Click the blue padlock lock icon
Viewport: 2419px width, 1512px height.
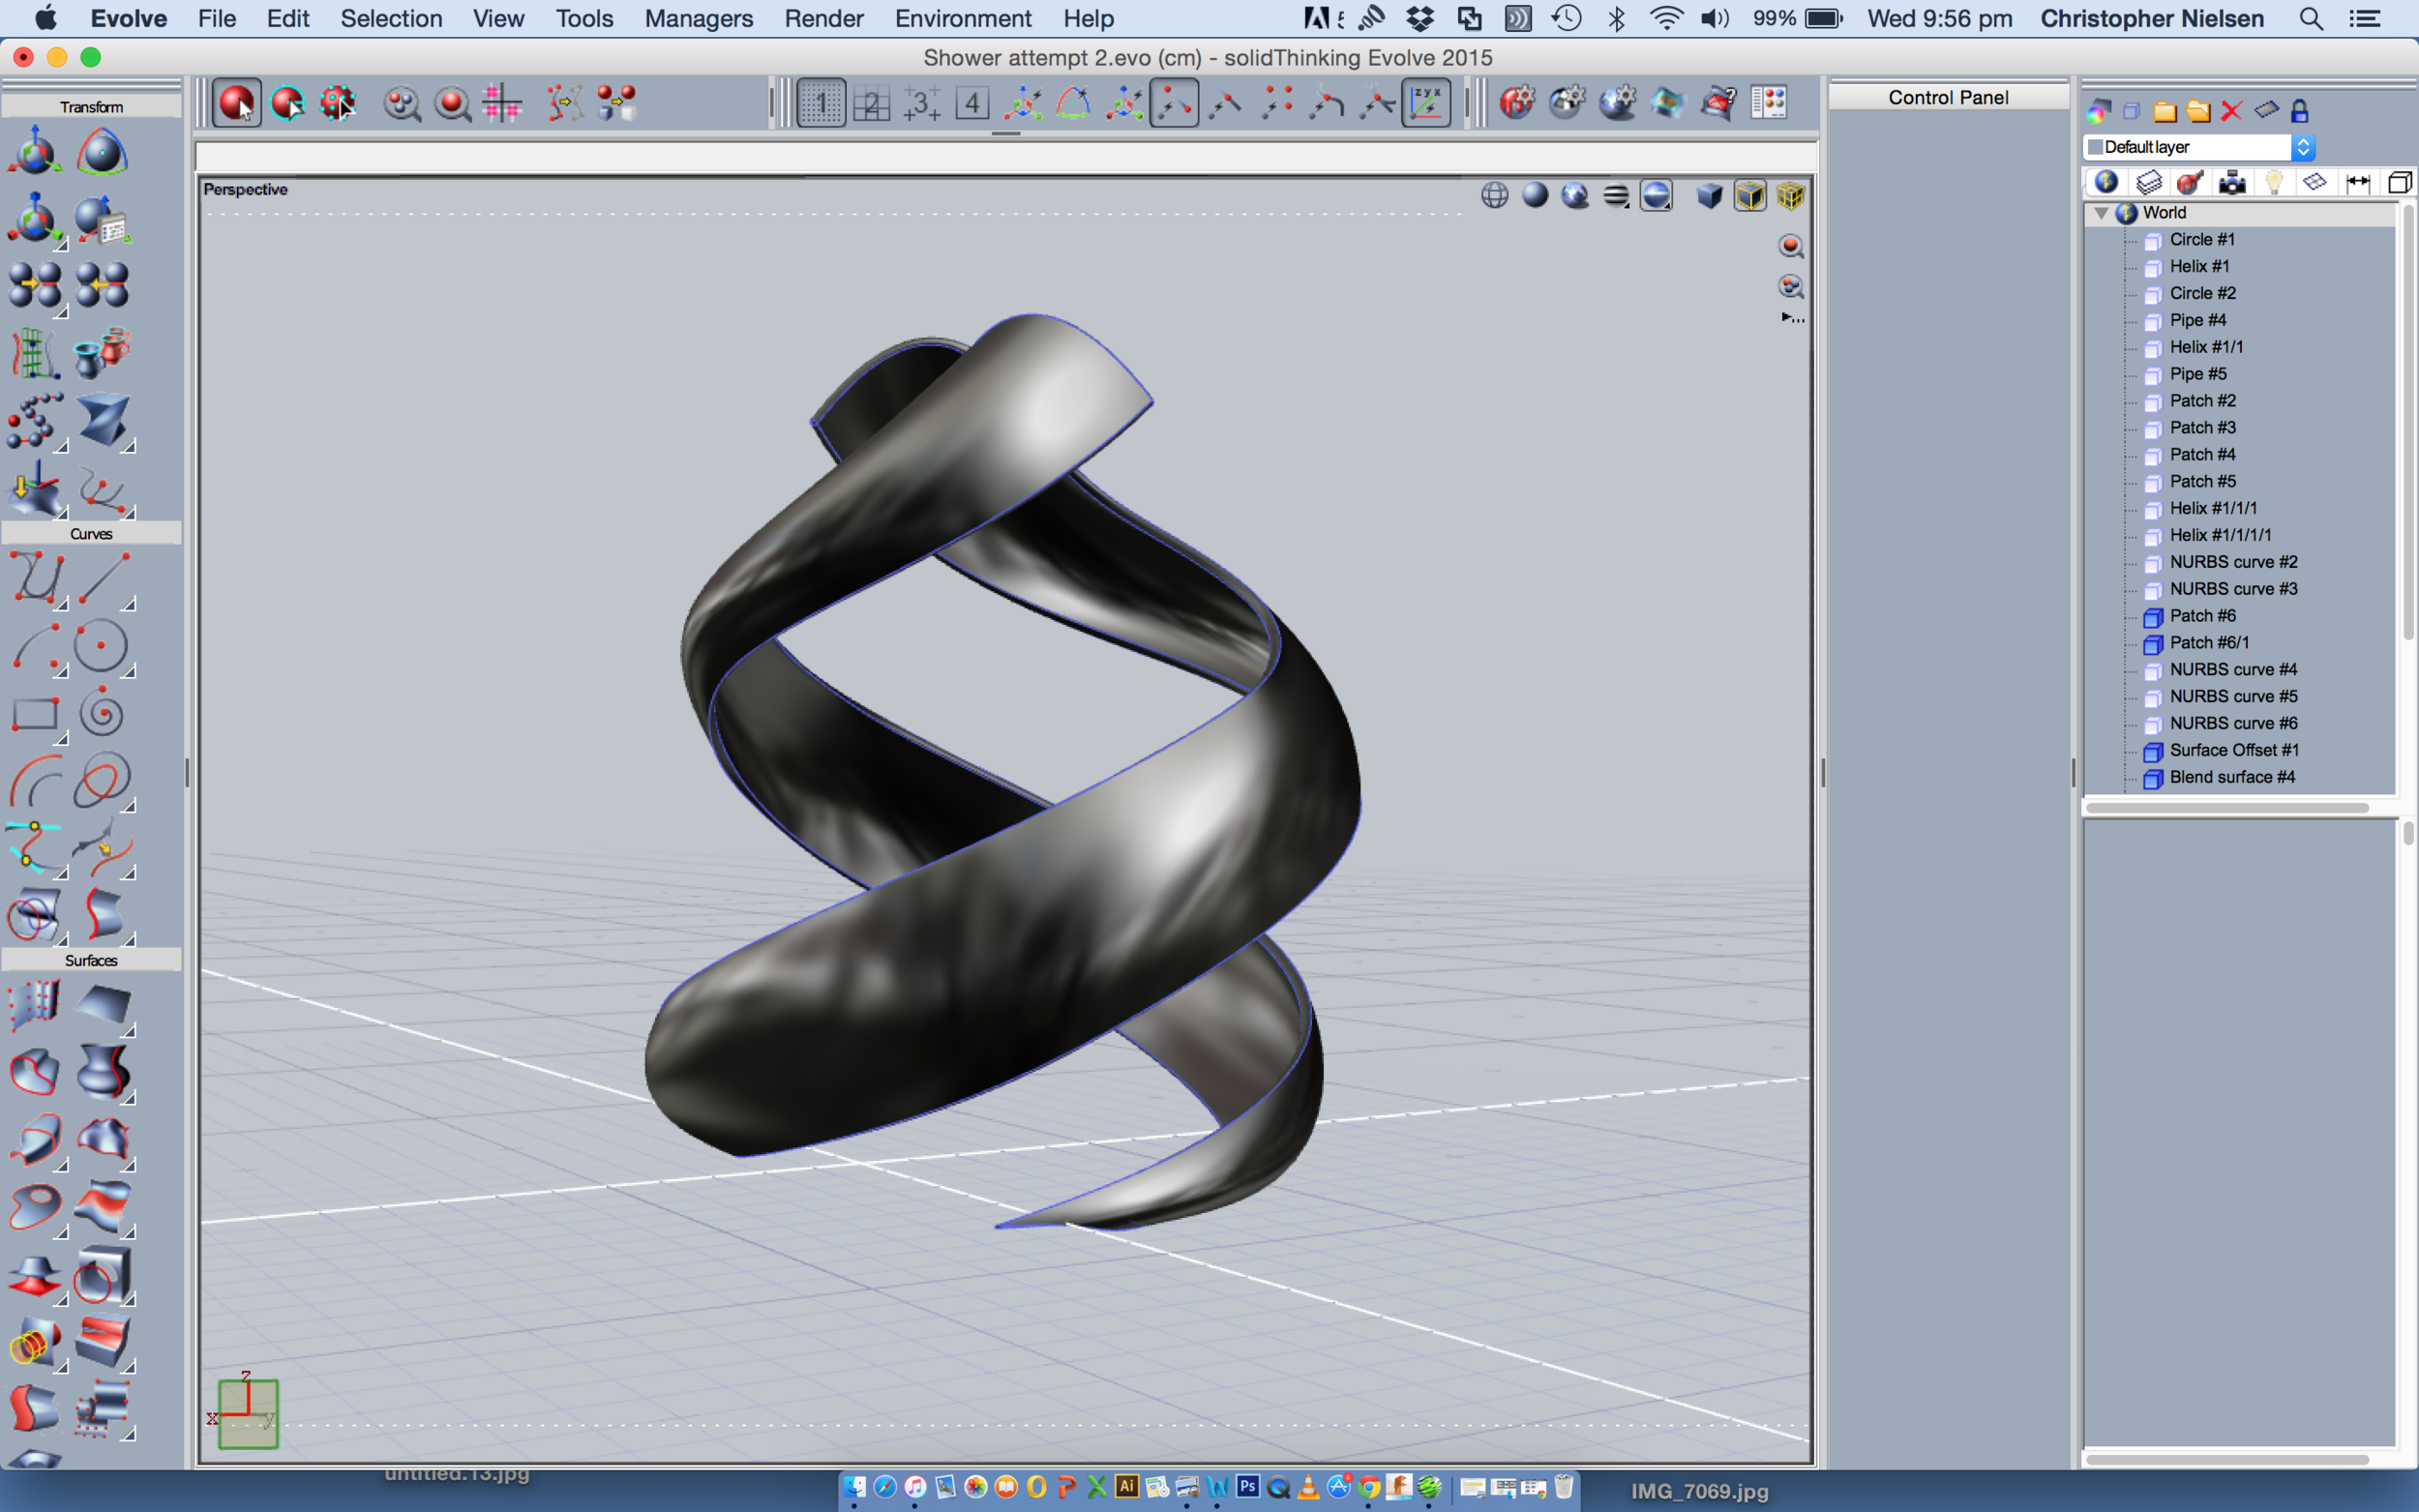click(x=2299, y=111)
